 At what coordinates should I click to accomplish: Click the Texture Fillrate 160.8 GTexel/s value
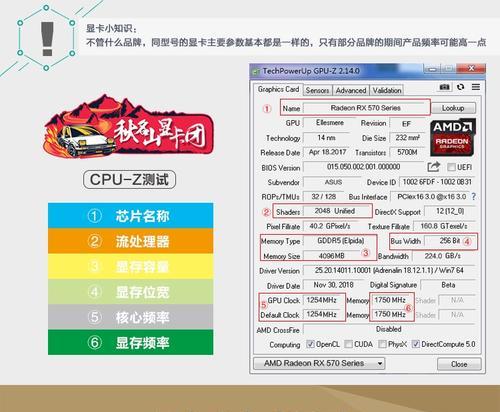point(444,226)
